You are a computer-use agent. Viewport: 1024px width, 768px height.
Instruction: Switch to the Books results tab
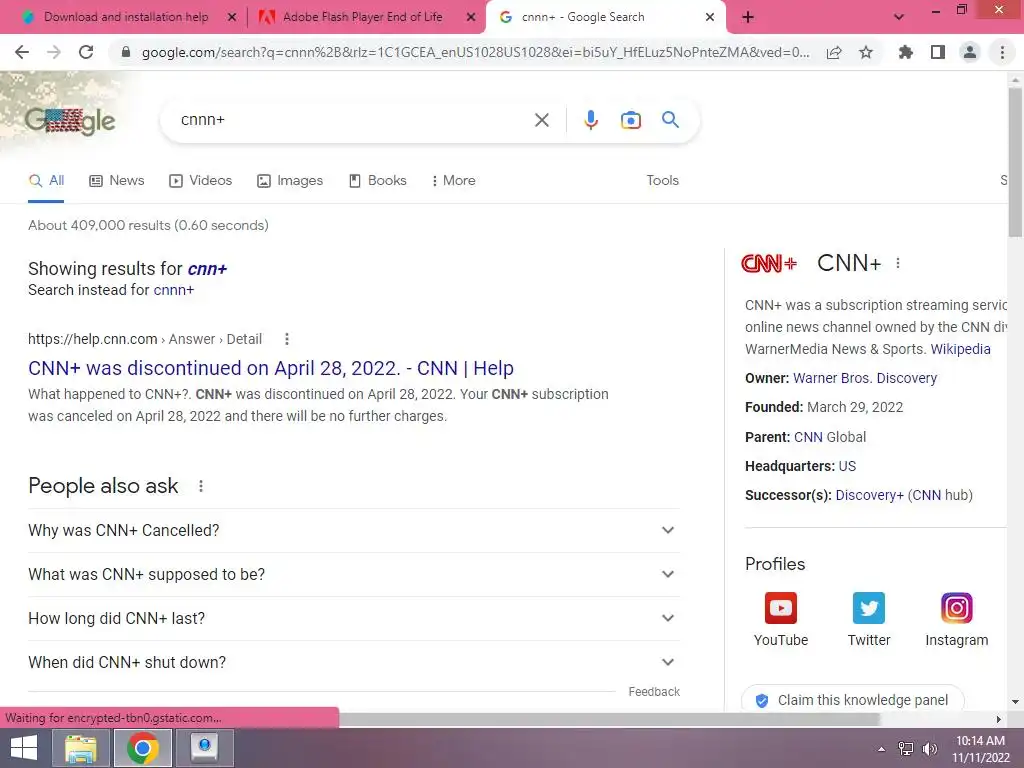(377, 181)
